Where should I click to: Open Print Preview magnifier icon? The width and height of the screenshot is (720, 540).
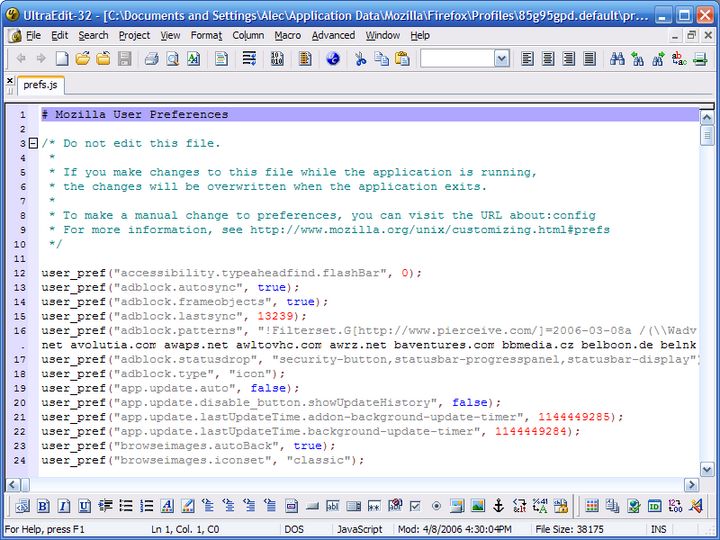tap(173, 59)
